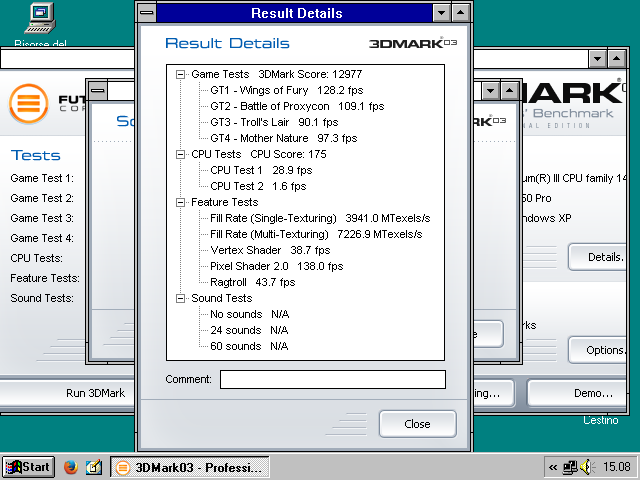Select the No sounds row
640x480 pixels.
249,314
